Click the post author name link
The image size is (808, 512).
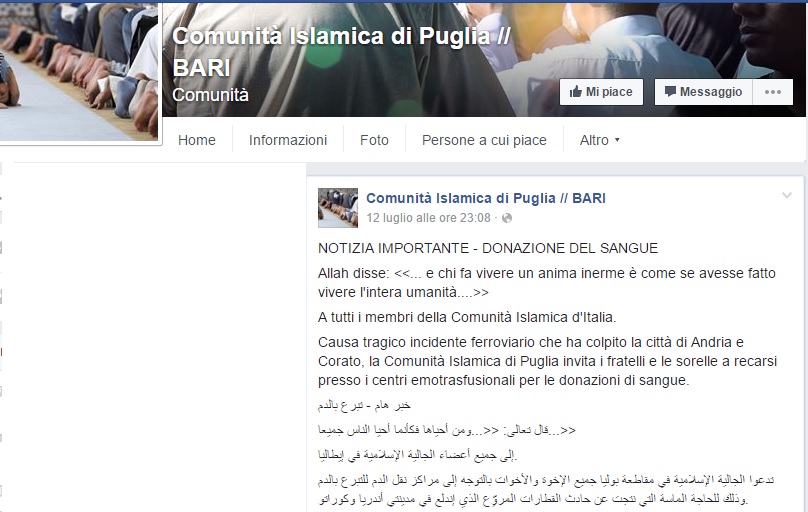tap(486, 198)
